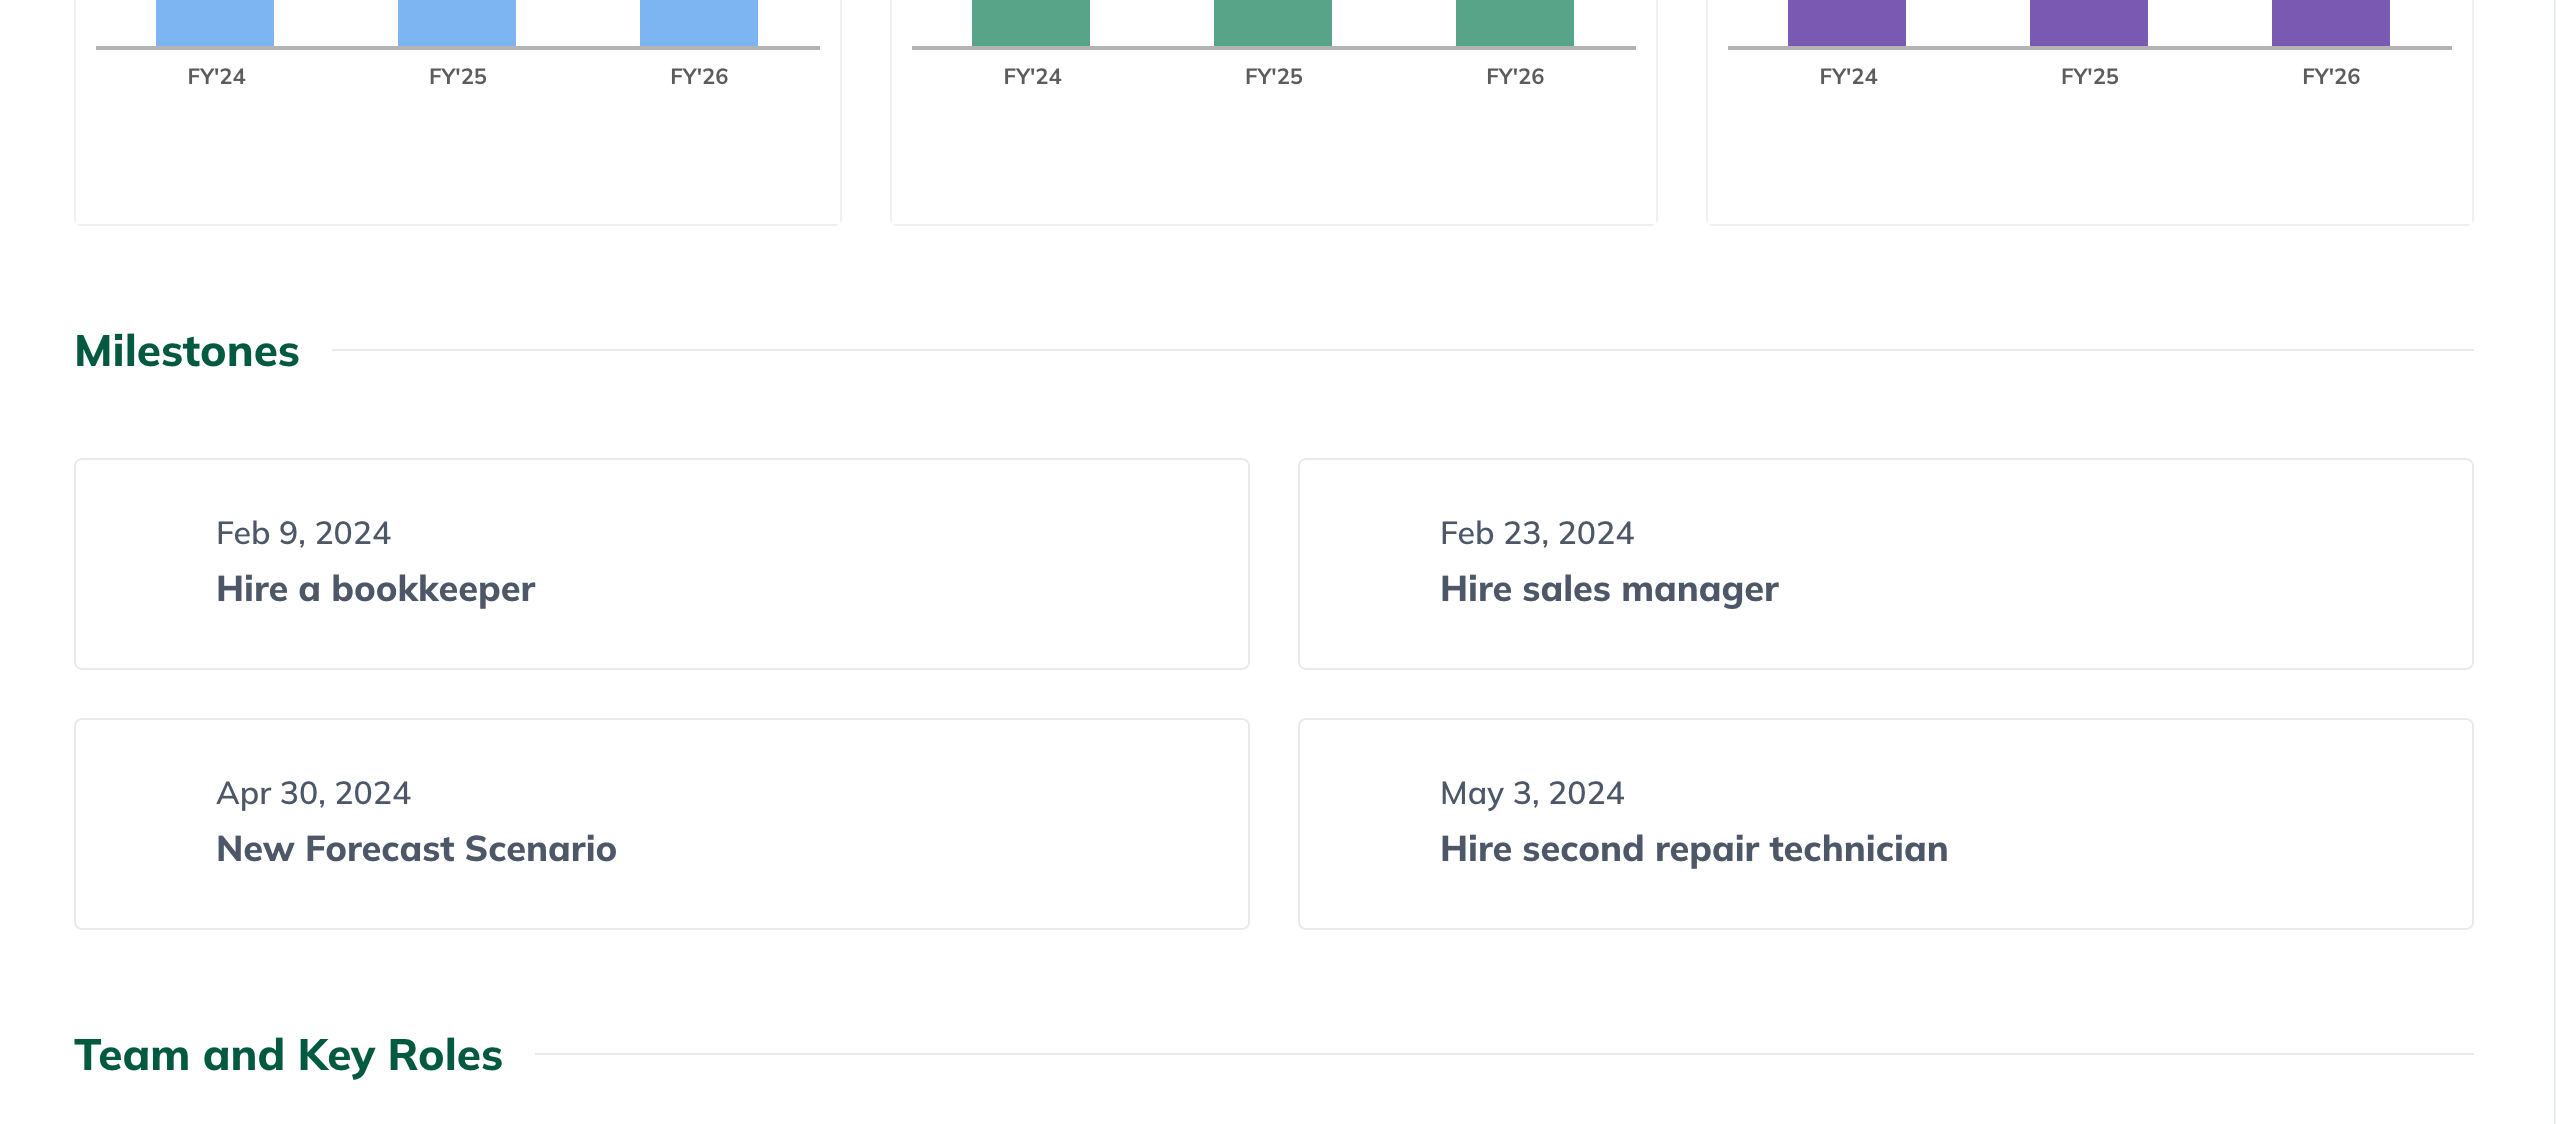
Task: Select the green FY'24 bar
Action: tap(1031, 20)
